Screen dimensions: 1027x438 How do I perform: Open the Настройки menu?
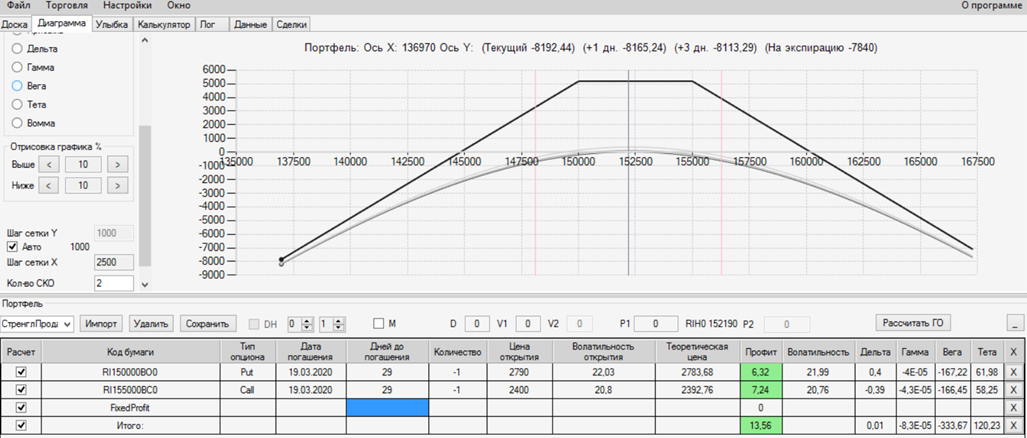(x=127, y=5)
